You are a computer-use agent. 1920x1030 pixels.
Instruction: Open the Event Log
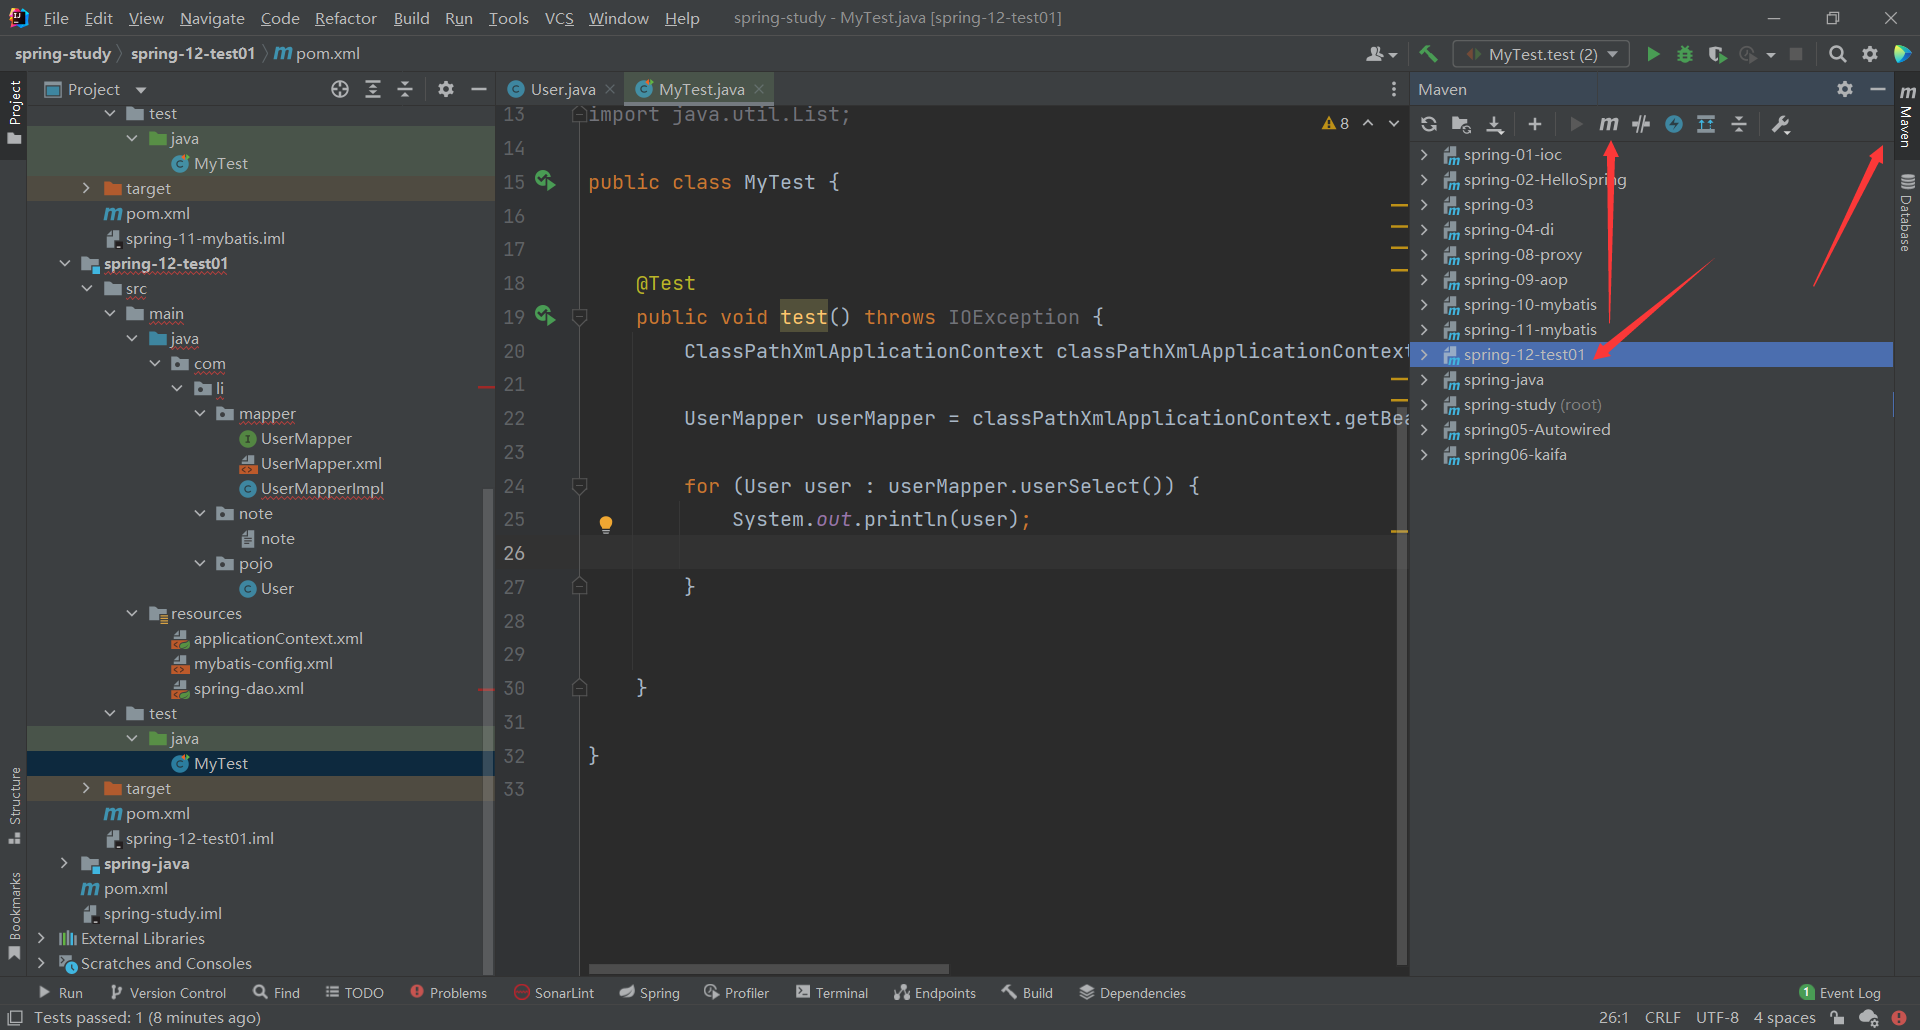(1849, 992)
